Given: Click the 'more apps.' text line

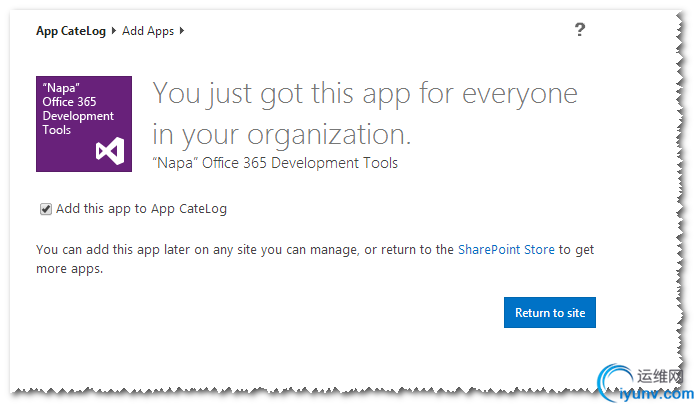Looking at the screenshot, I should coord(70,268).
